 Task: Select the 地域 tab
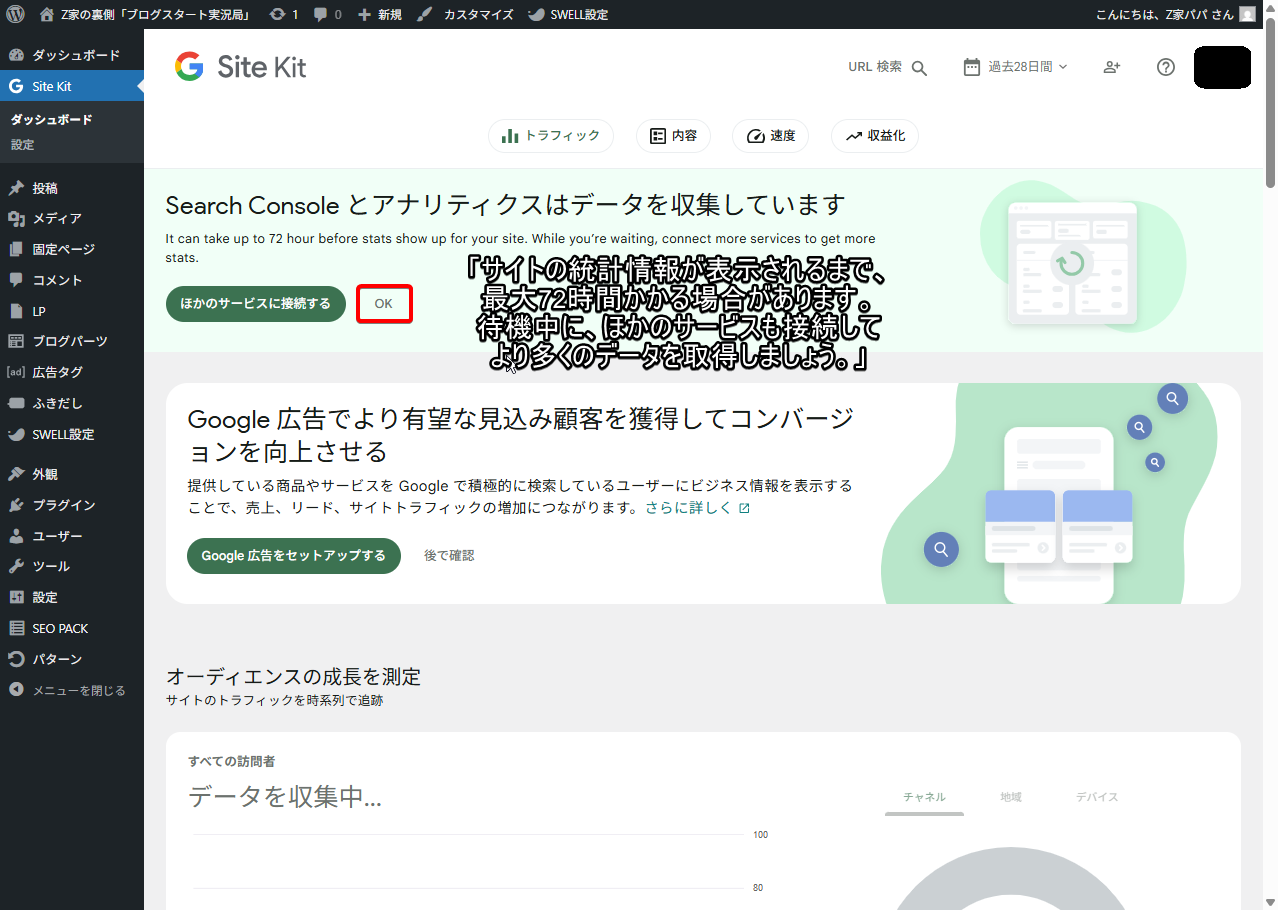1011,798
